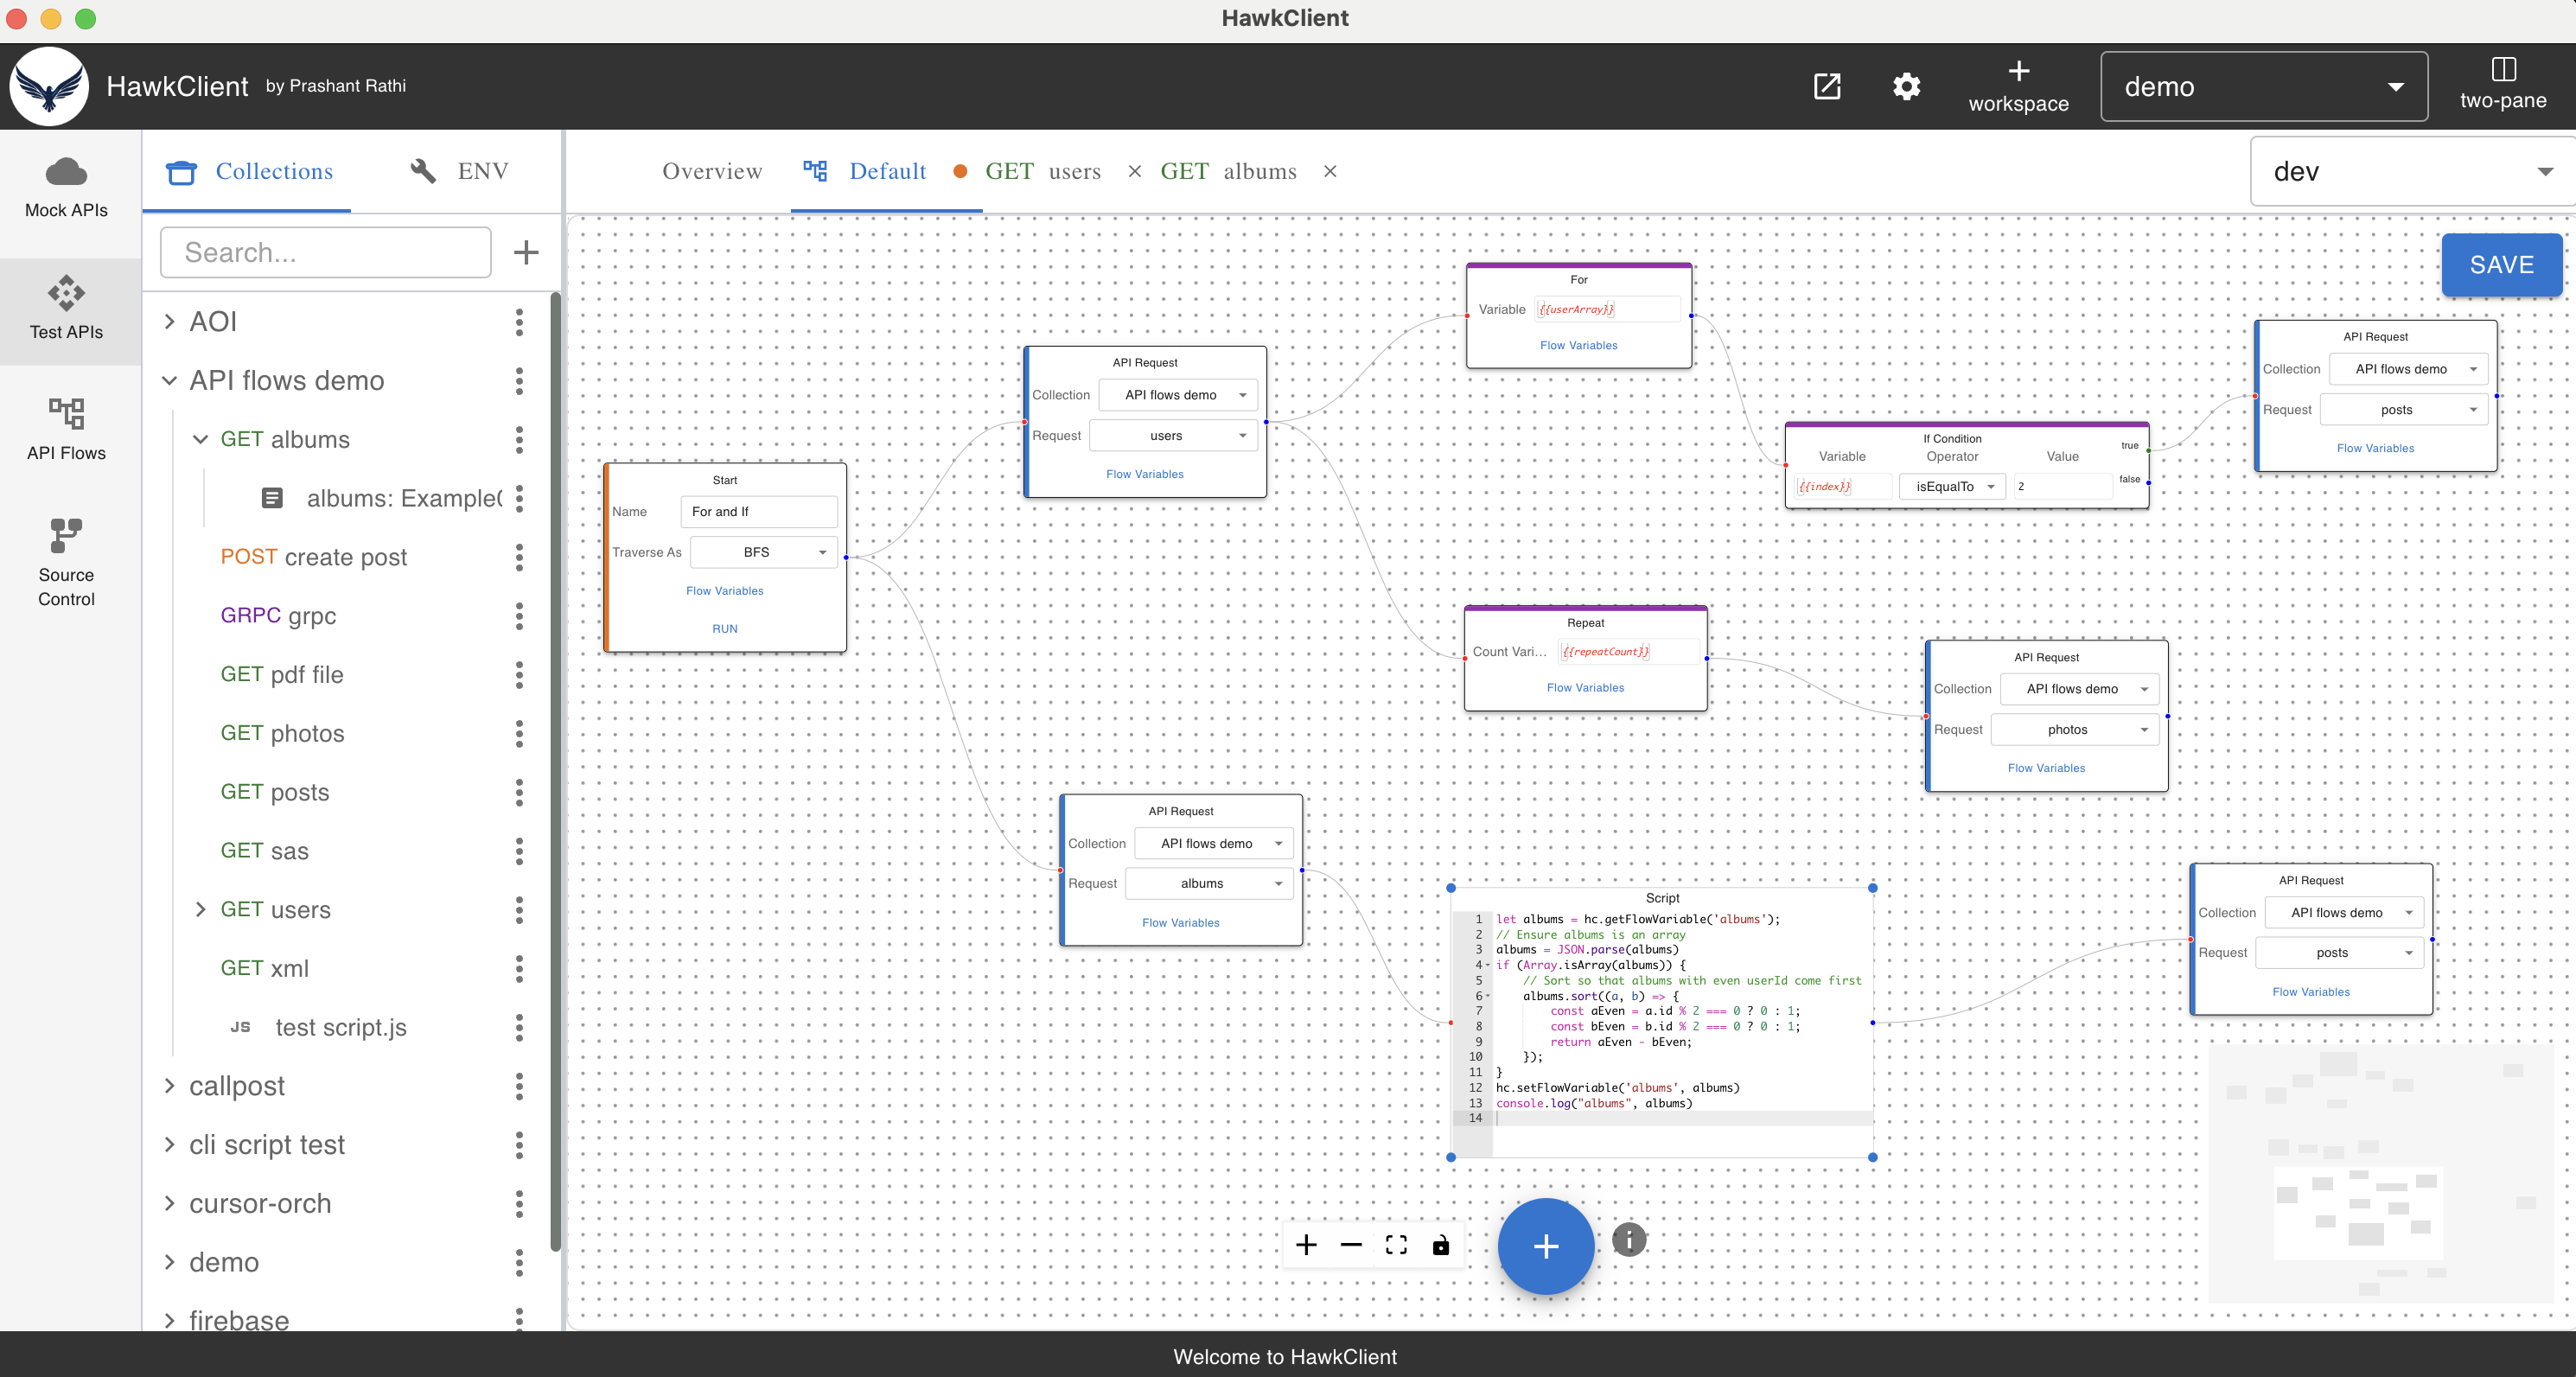Click the collection search field
Image resolution: width=2576 pixels, height=1377 pixels.
pos(324,252)
